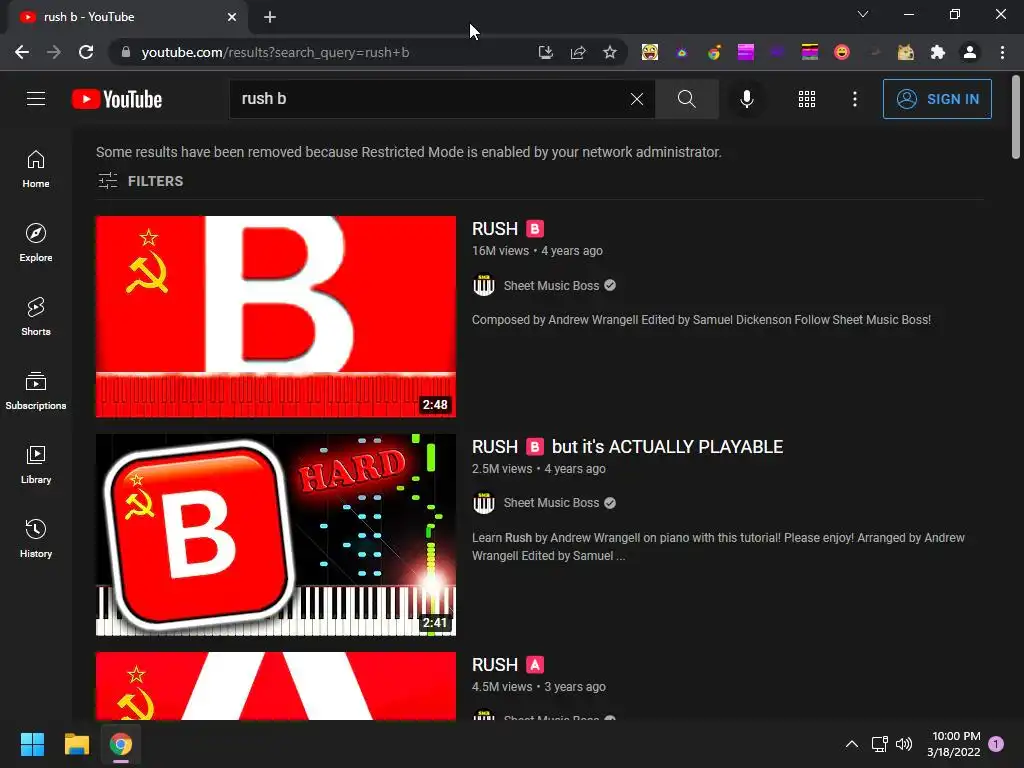Open the notification badge

click(996, 744)
